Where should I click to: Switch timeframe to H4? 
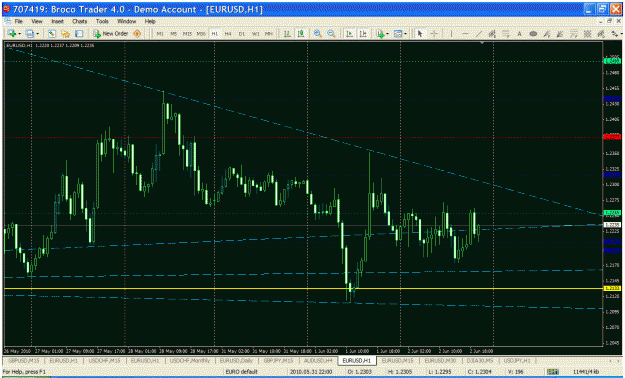pos(228,34)
